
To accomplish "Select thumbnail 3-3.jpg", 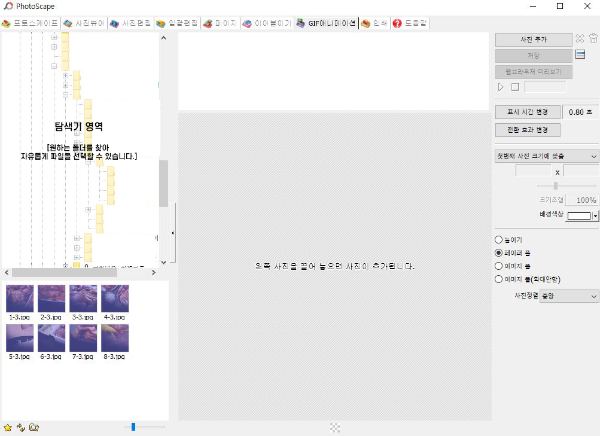I will 83,299.
